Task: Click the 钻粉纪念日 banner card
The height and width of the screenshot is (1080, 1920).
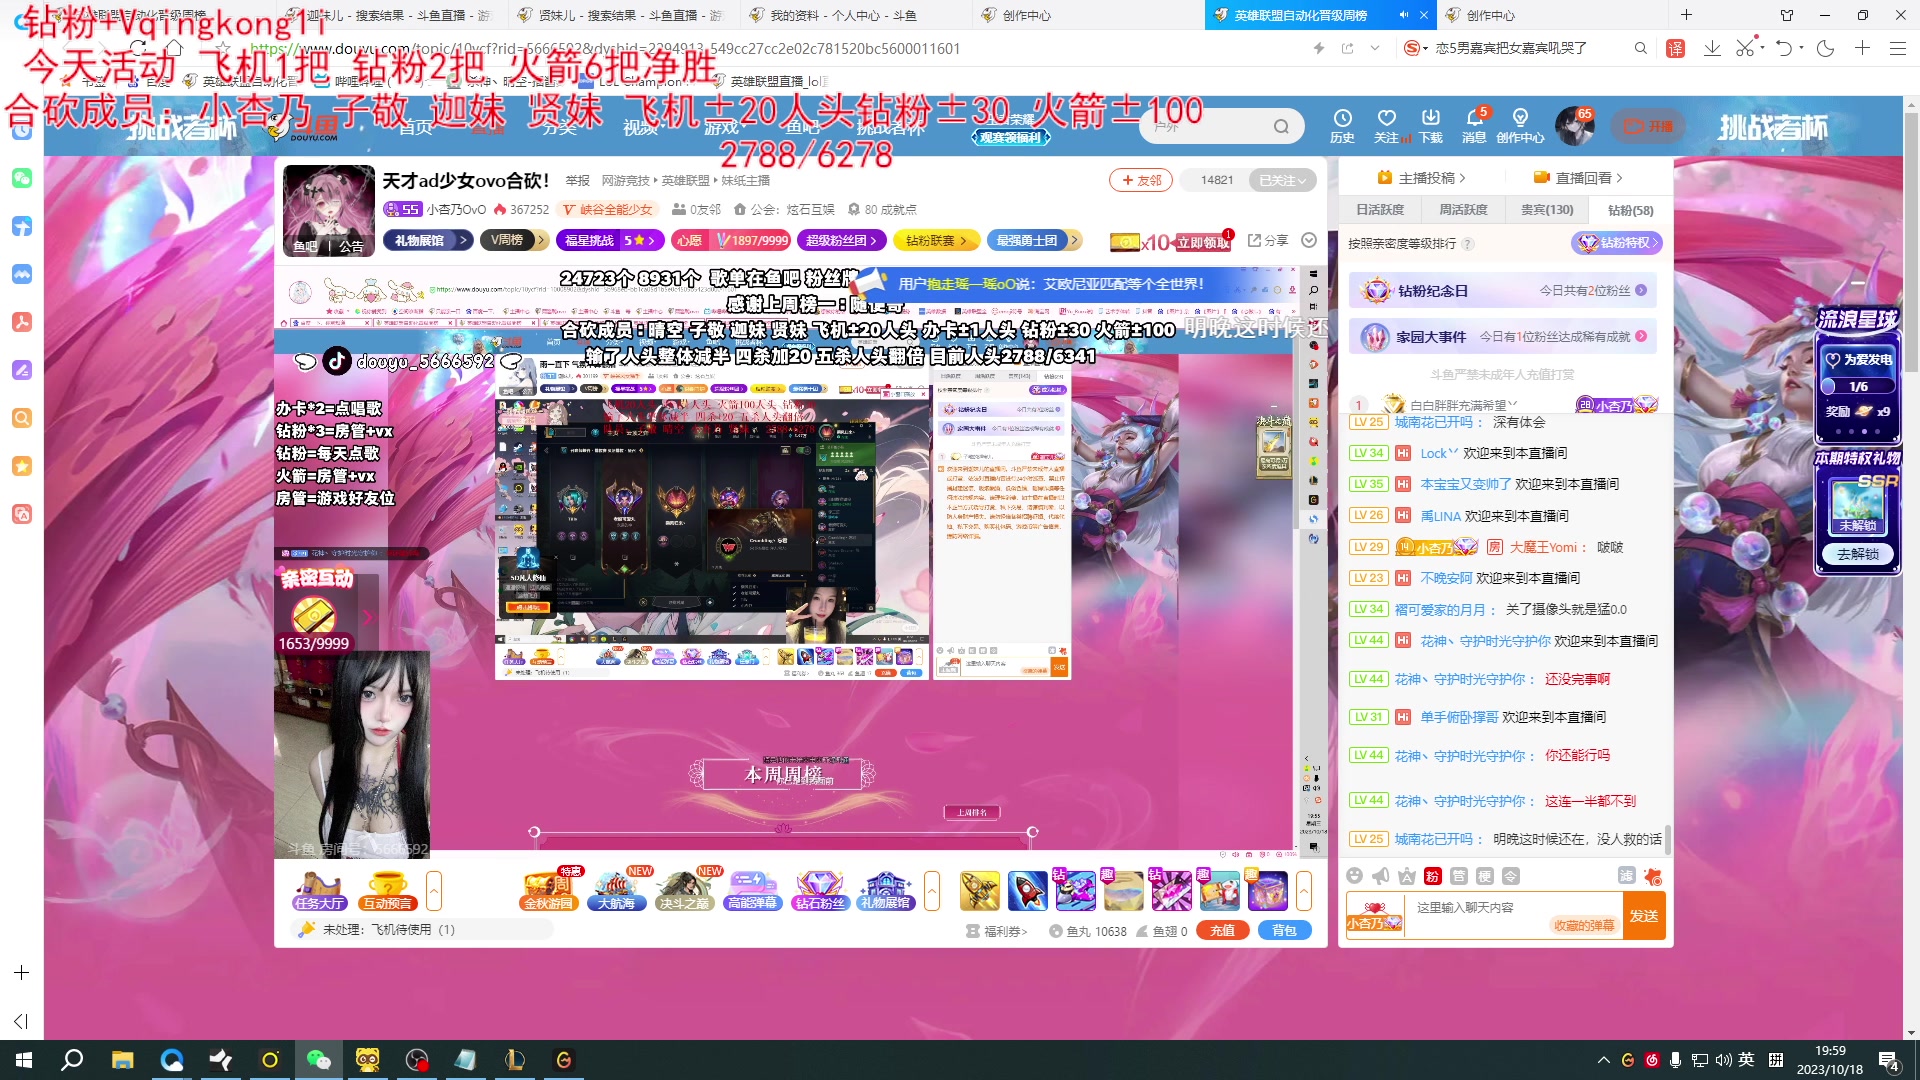Action: click(1502, 291)
